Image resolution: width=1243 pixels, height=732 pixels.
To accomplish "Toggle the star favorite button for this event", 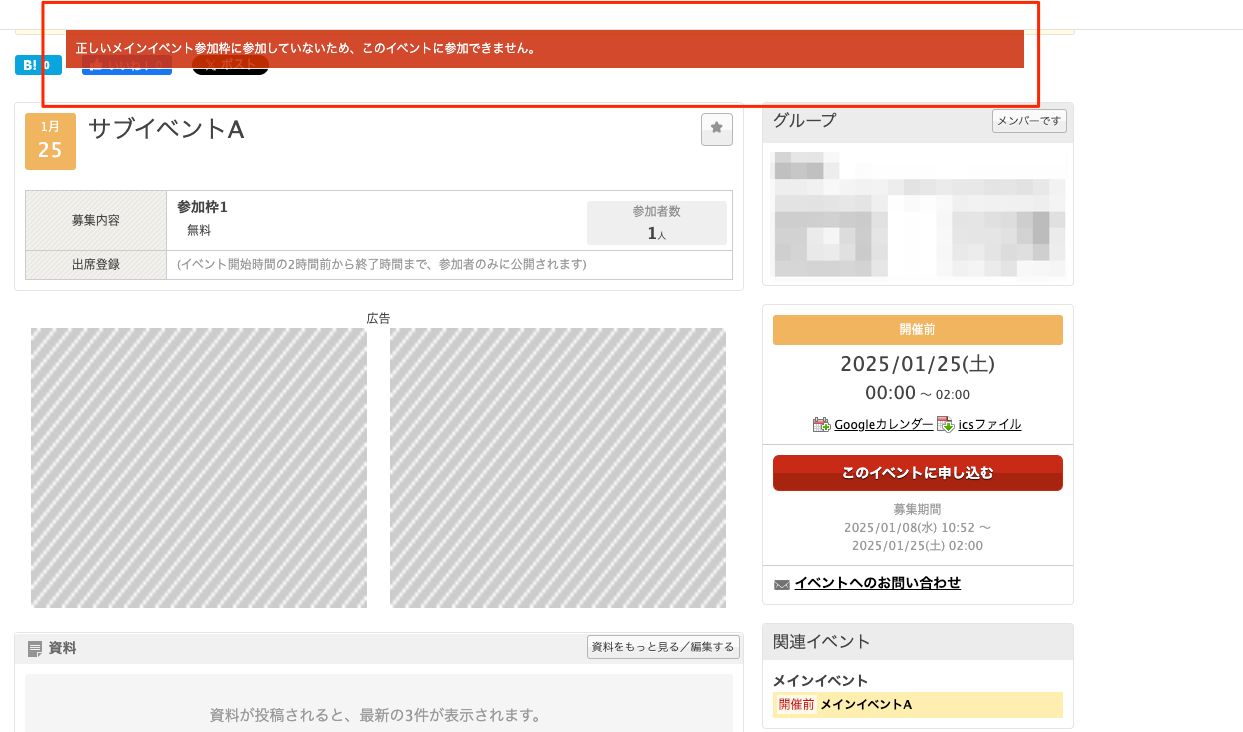I will pyautogui.click(x=716, y=129).
